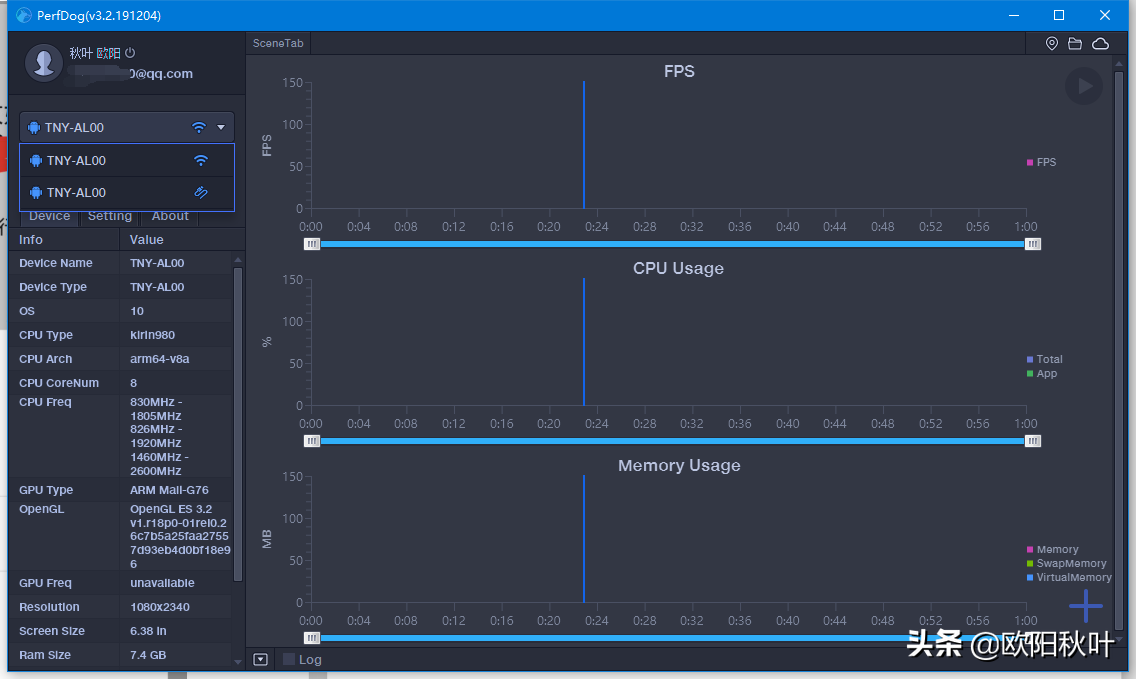
Task: Switch to the Setting tab
Action: pos(109,216)
